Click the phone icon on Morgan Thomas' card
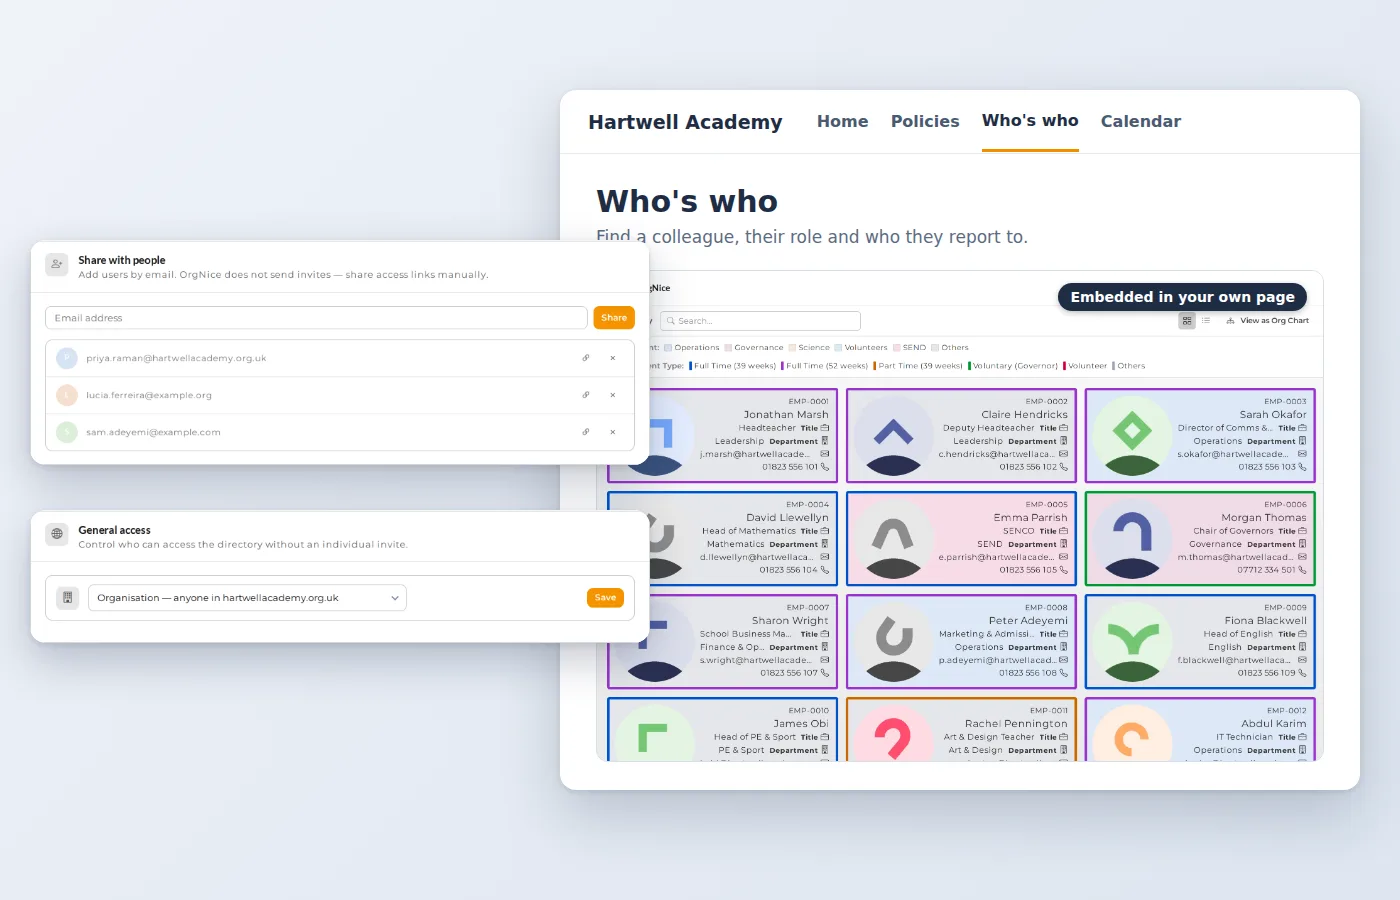Screen dimensions: 1400x900 click(x=1302, y=570)
